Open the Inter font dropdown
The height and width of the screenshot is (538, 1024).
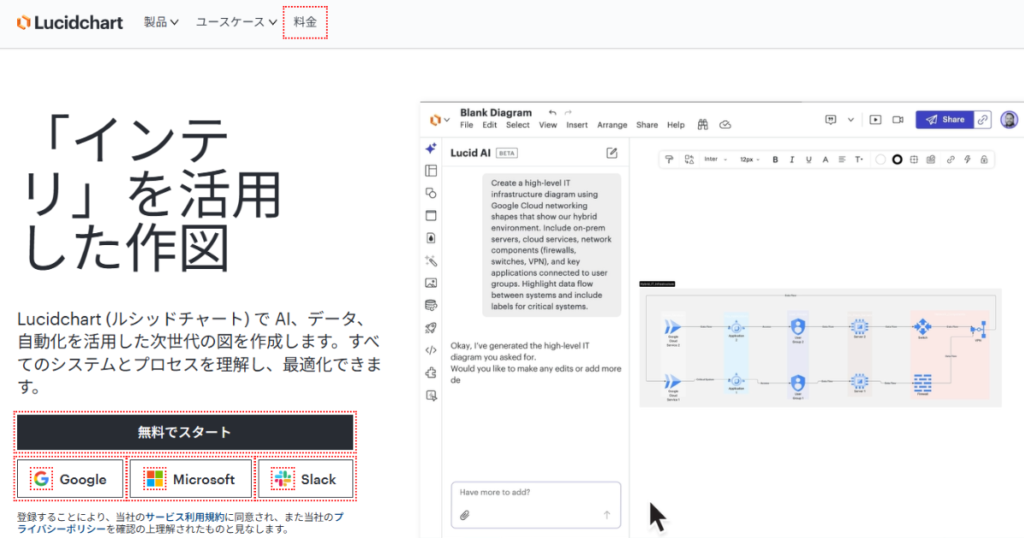click(x=716, y=159)
